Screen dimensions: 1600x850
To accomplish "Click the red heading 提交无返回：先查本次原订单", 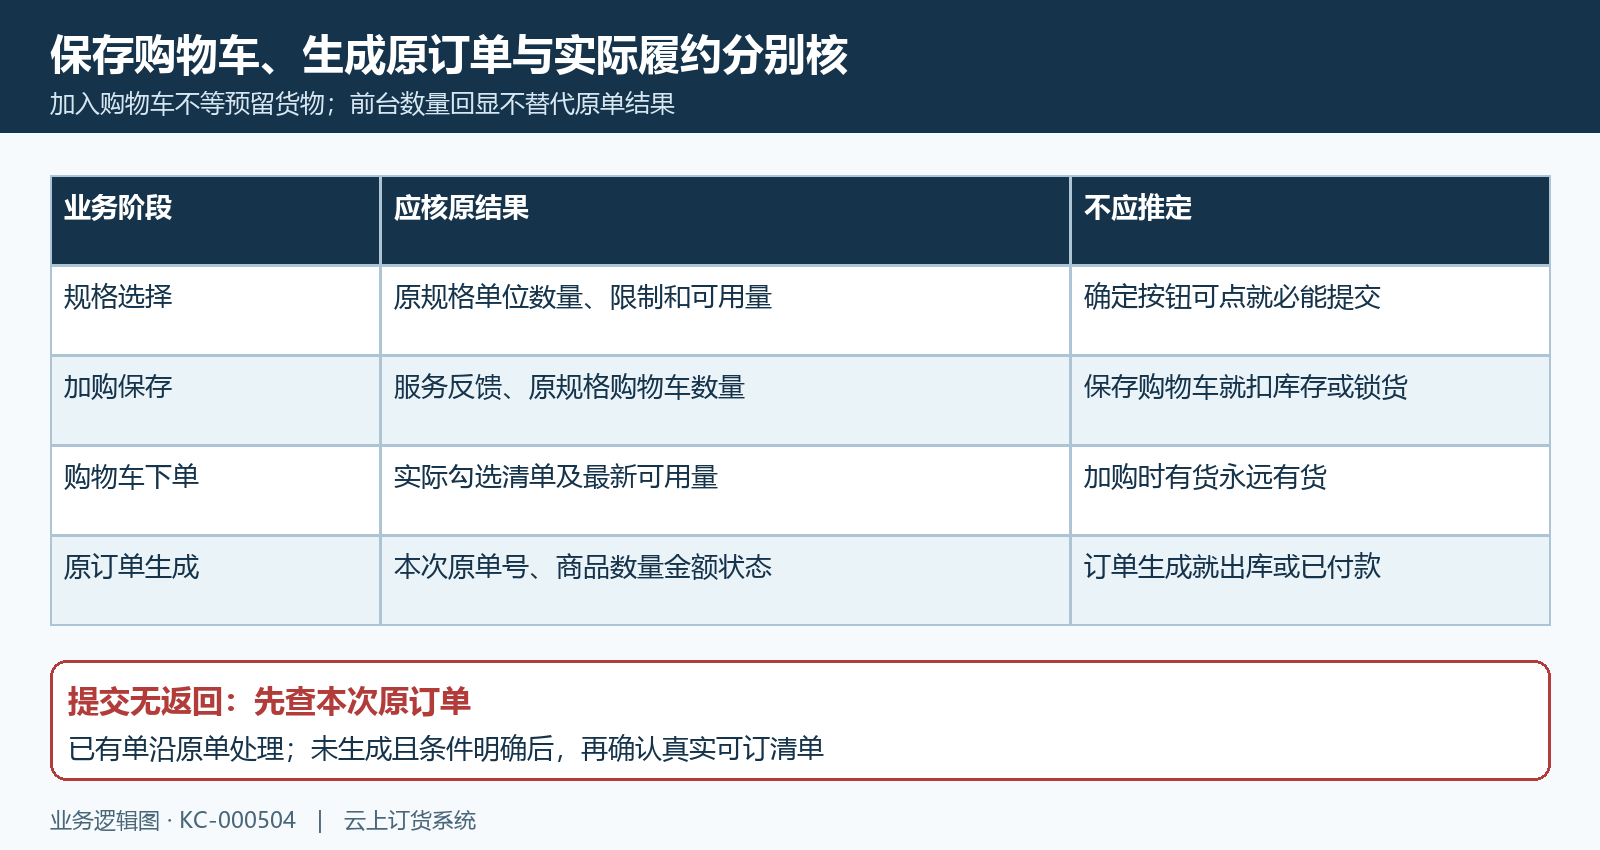I will click(x=269, y=702).
